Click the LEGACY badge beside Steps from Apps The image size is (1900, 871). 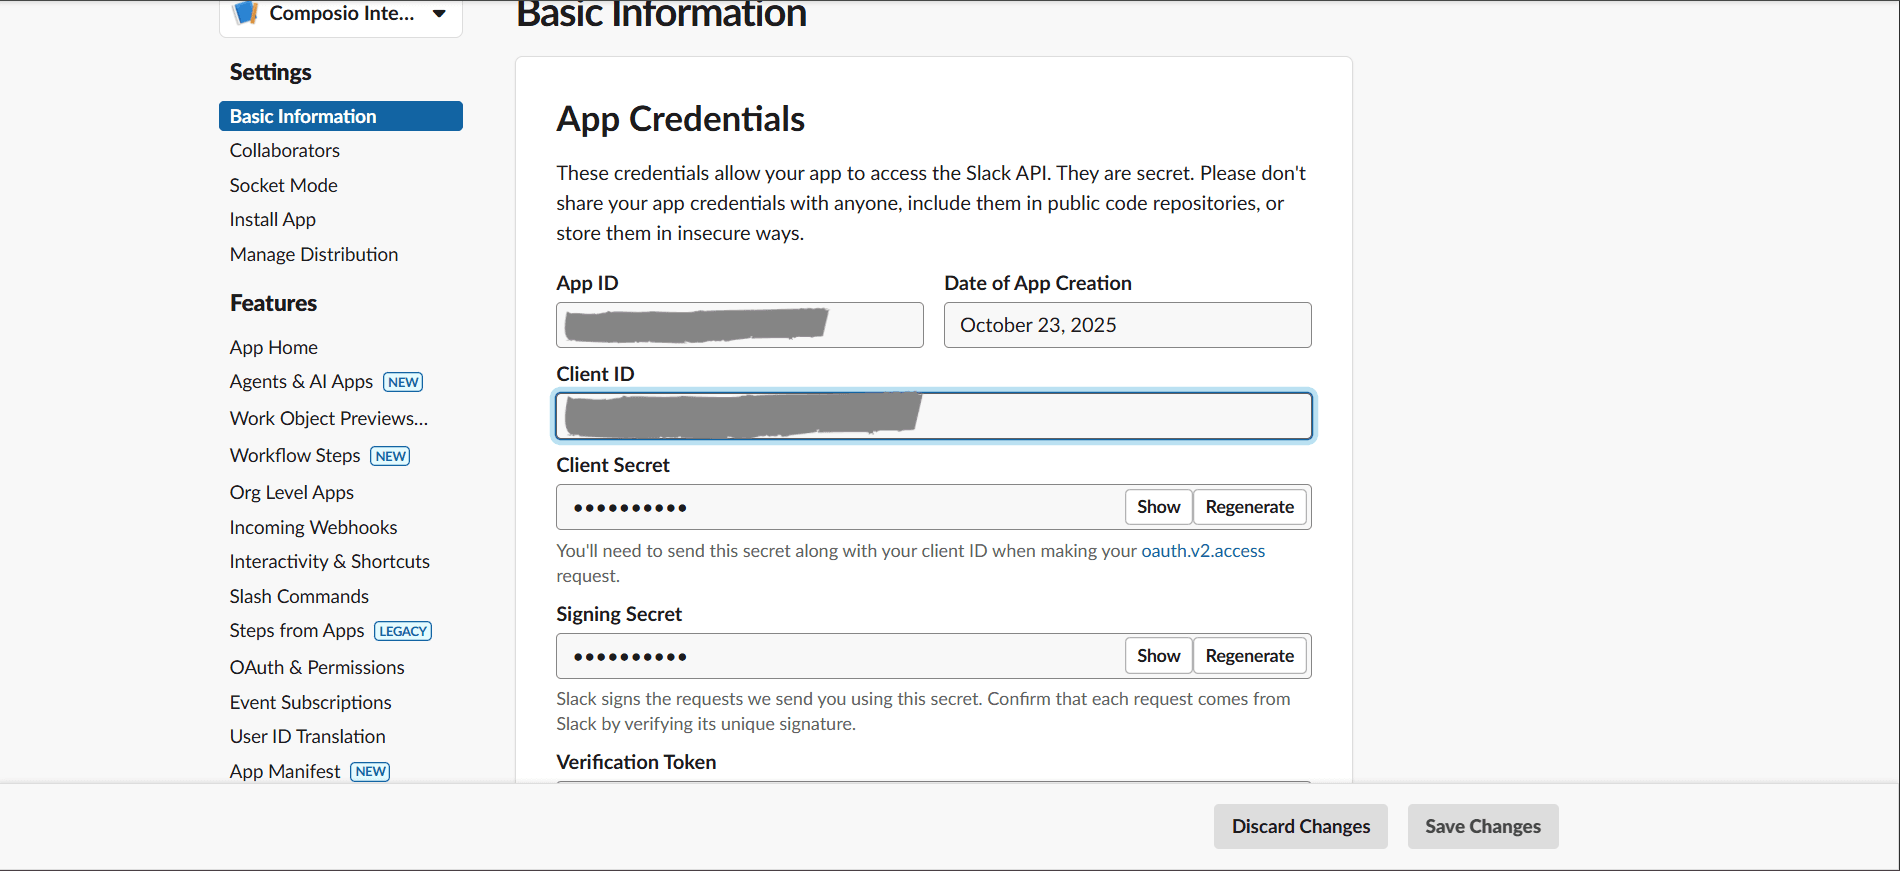(403, 631)
